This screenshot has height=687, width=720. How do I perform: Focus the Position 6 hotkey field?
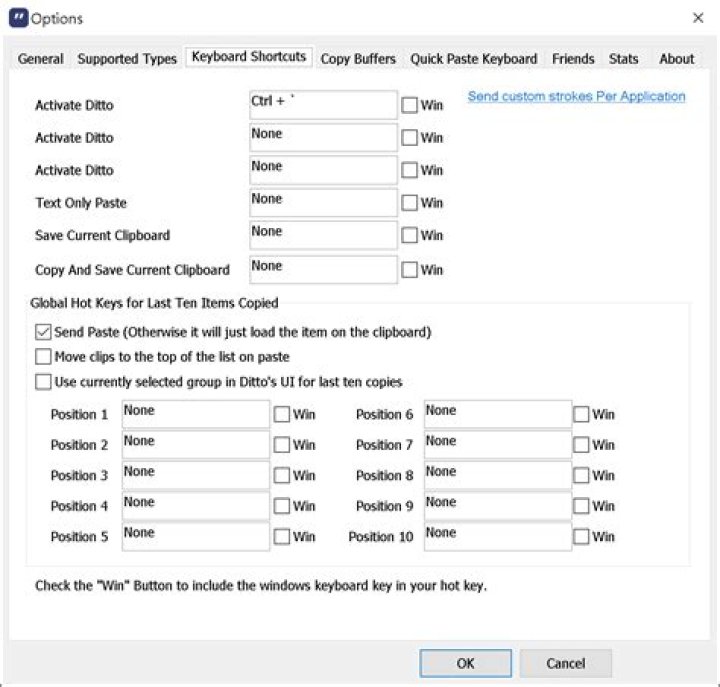[498, 414]
